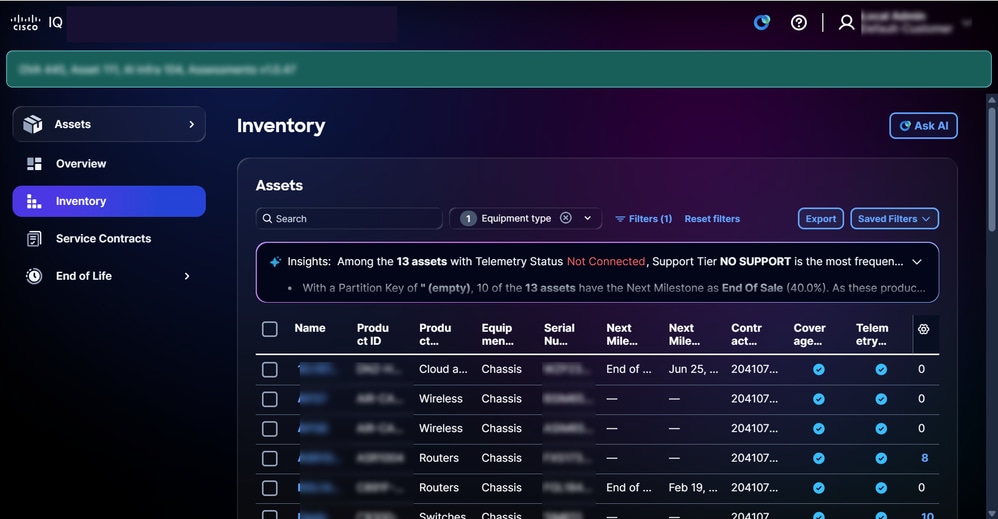Click coverage check icon in first Wireless row
Image resolution: width=998 pixels, height=519 pixels.
point(819,399)
